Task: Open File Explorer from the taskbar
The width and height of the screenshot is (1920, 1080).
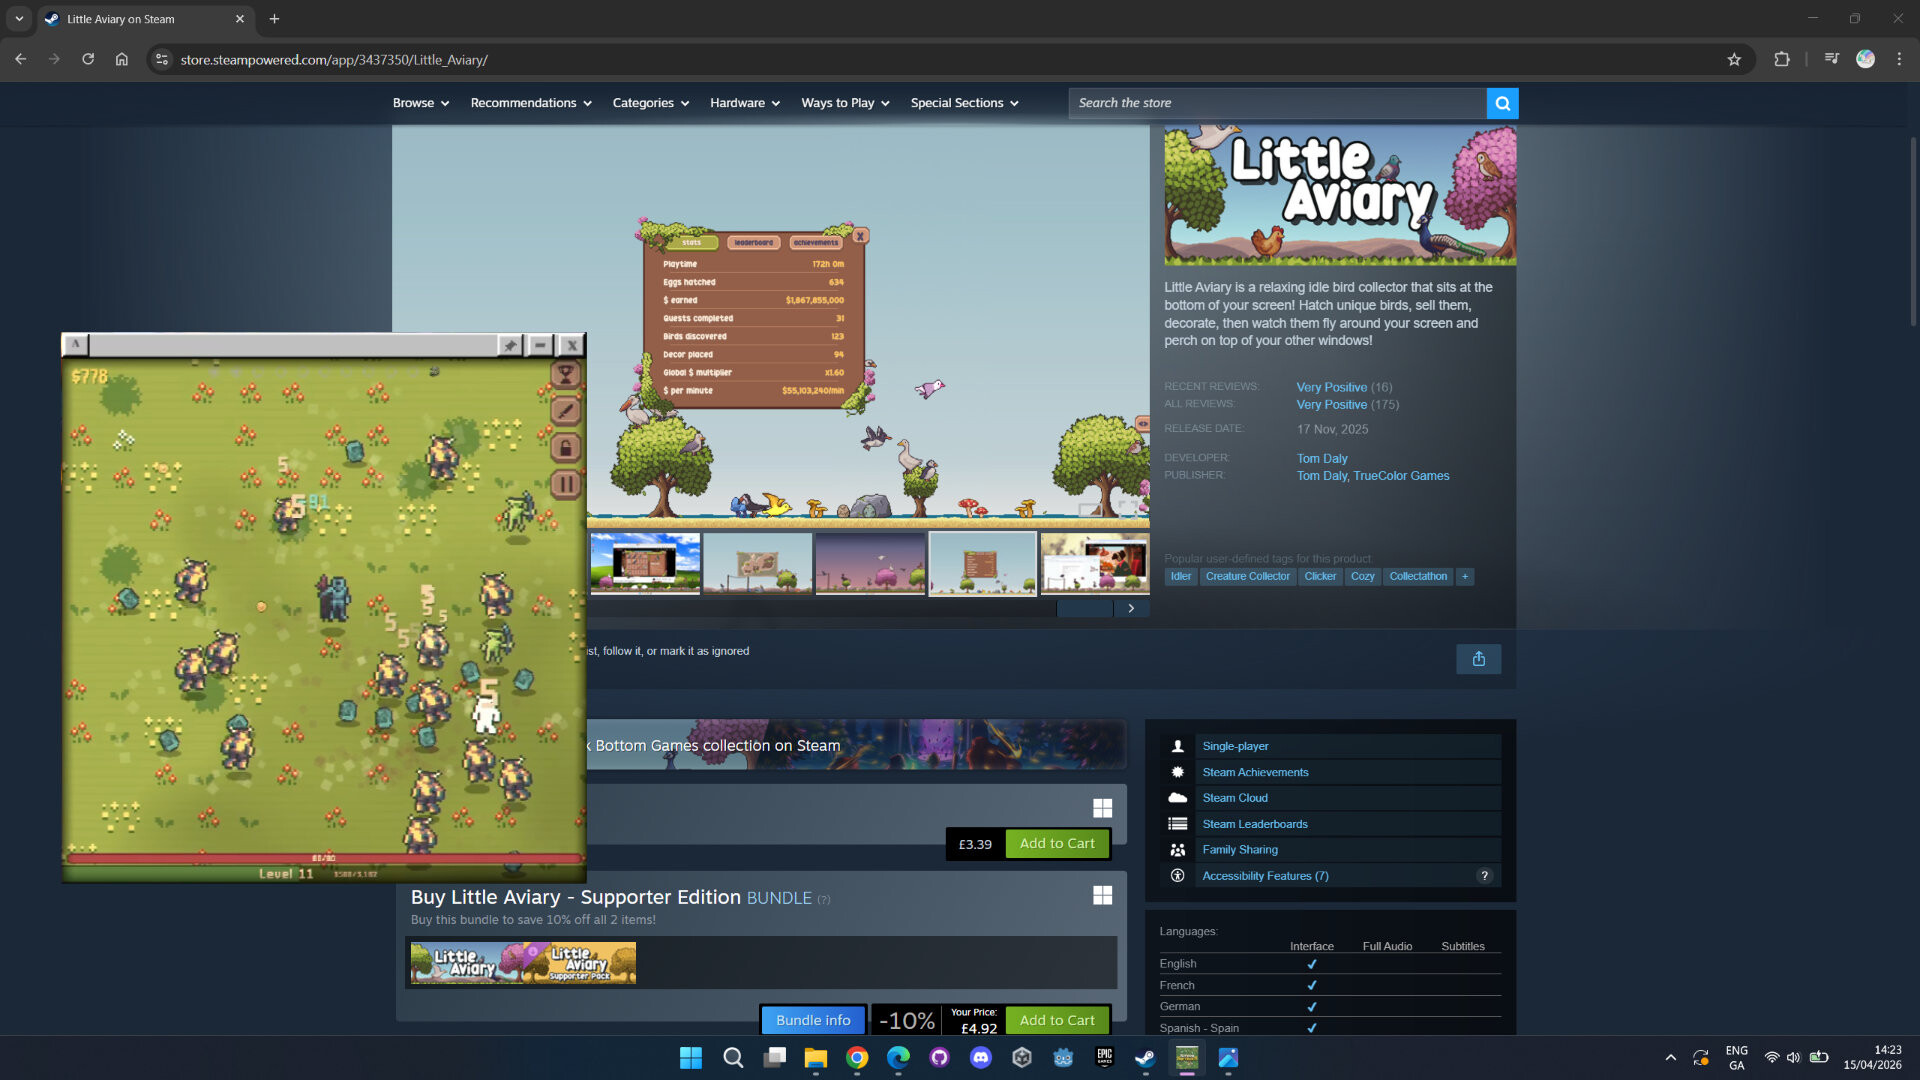Action: pyautogui.click(x=816, y=1058)
